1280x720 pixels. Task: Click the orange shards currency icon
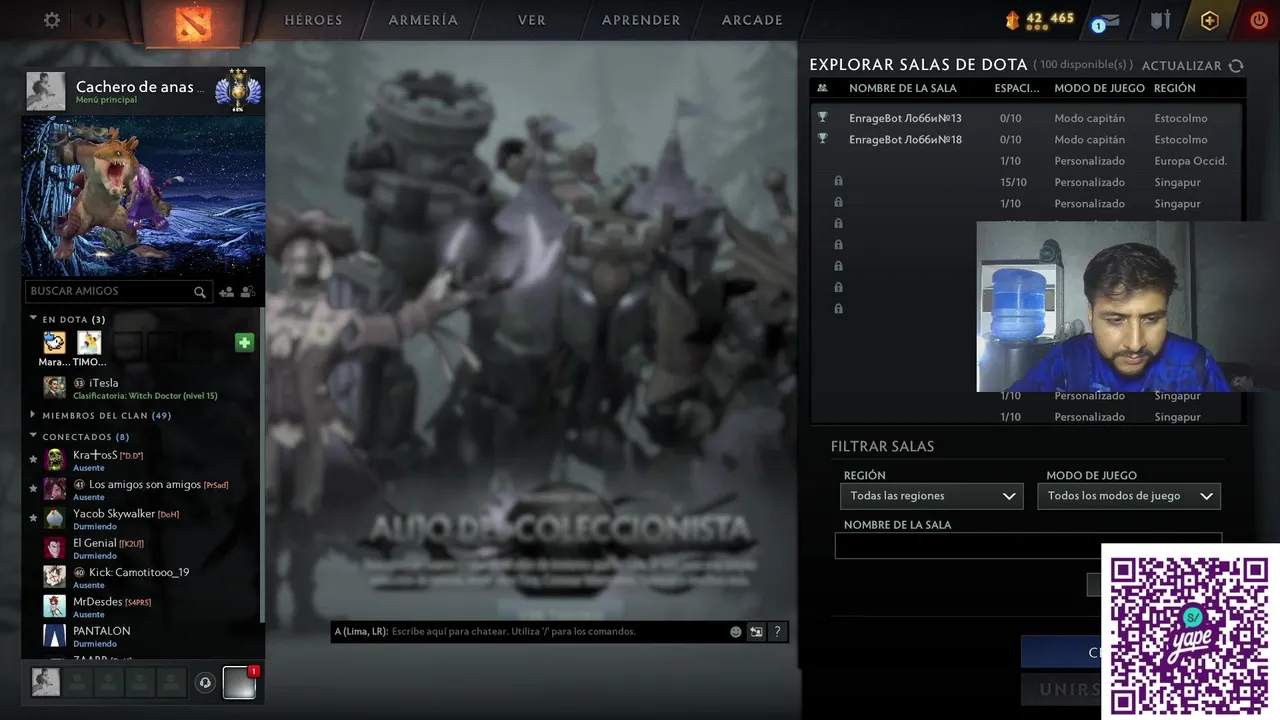pyautogui.click(x=1012, y=19)
